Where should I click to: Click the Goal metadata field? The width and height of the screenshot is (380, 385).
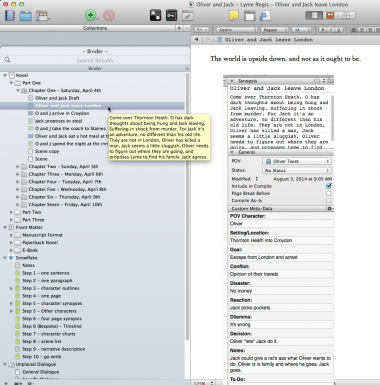coord(281,257)
